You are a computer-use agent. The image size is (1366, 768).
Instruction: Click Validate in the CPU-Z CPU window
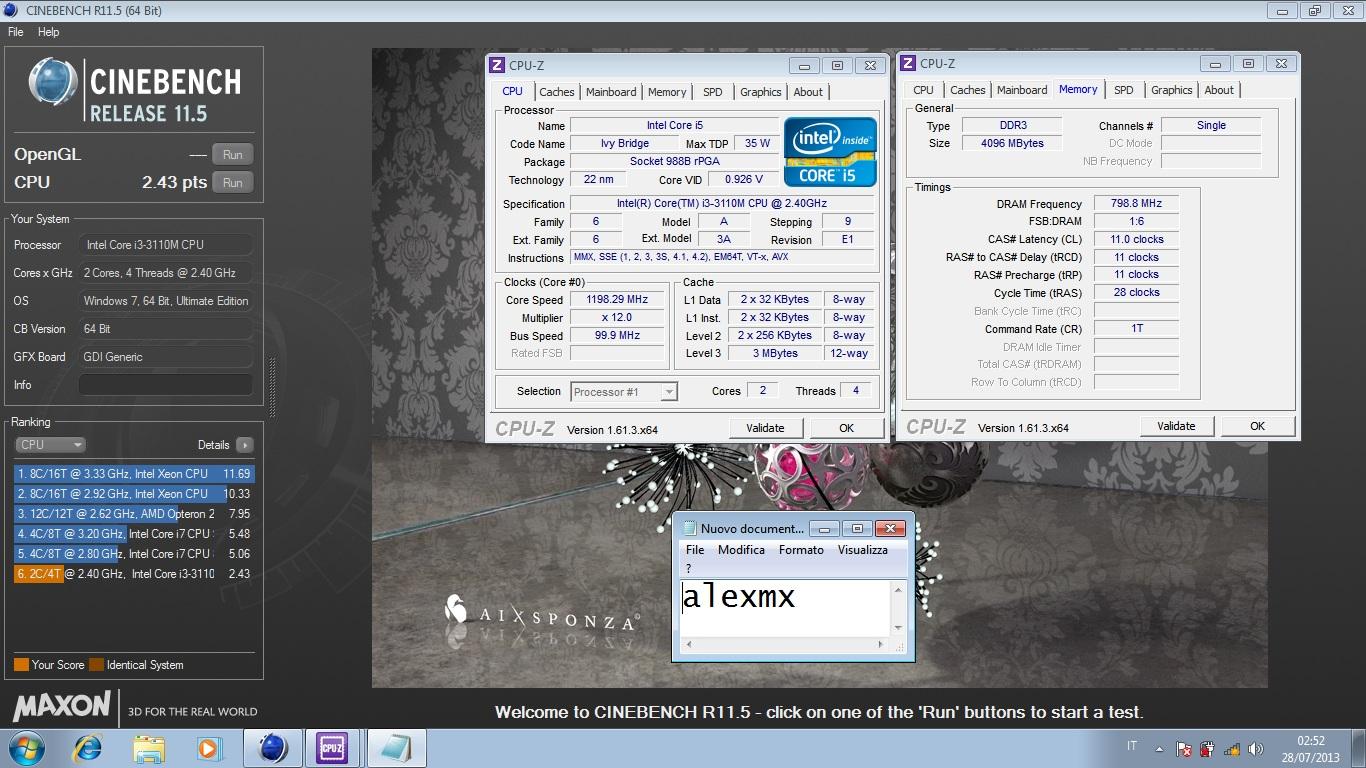765,428
